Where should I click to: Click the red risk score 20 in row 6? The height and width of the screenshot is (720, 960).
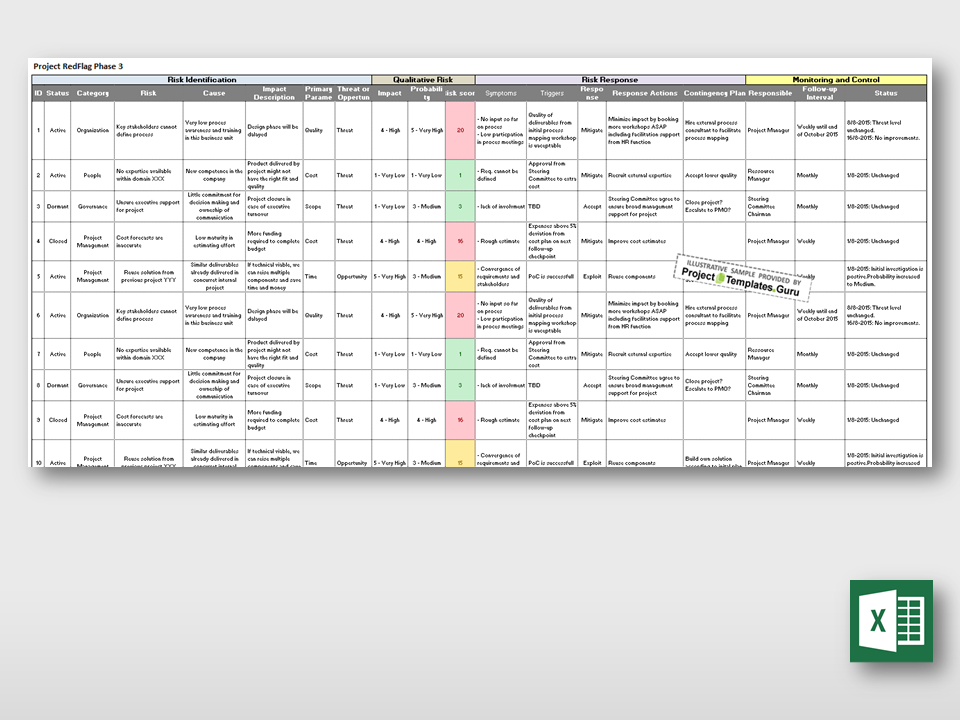coord(460,315)
